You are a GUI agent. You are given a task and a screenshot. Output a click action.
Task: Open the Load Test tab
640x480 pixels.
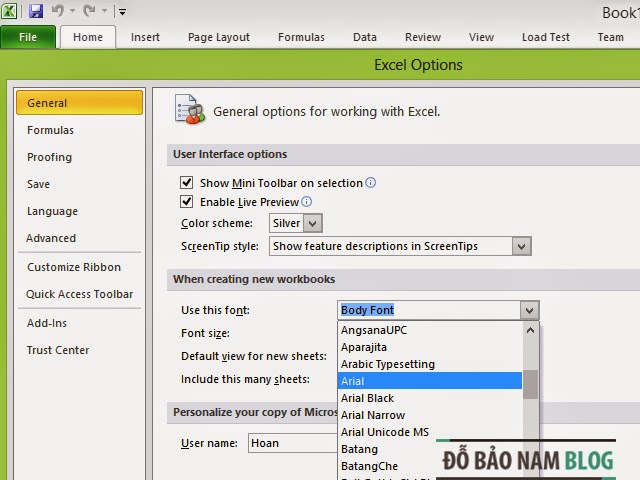546,37
